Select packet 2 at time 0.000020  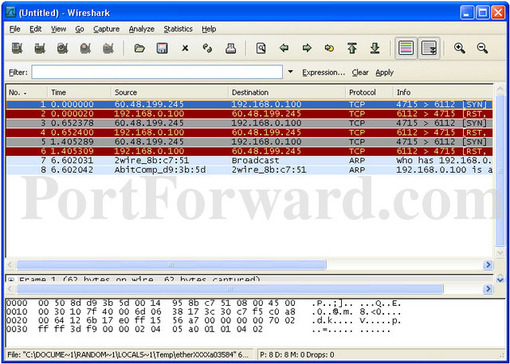[x=249, y=114]
